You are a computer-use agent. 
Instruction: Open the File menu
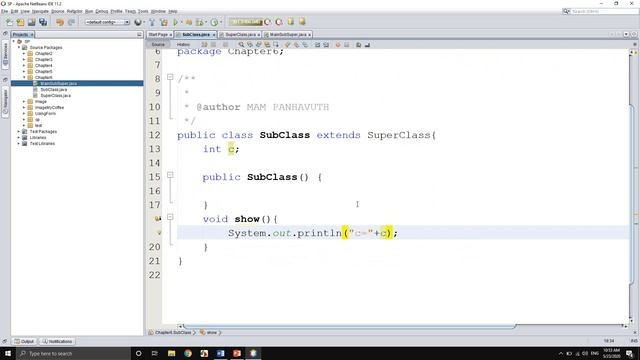[x=4, y=11]
